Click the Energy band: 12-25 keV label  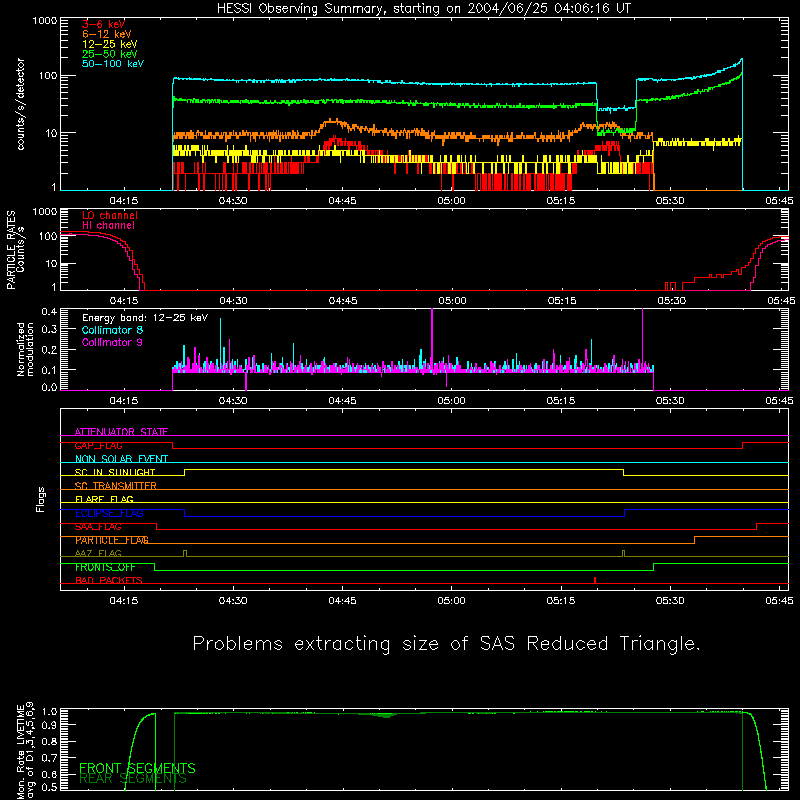tap(145, 318)
